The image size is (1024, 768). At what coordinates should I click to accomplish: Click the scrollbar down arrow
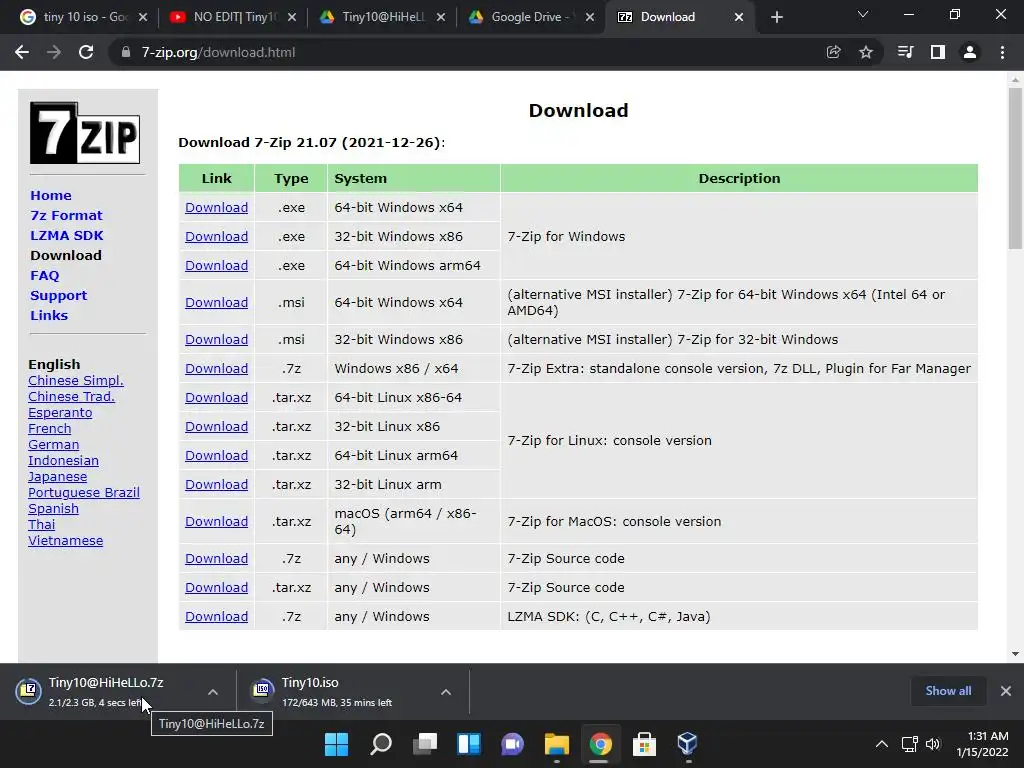pos(1015,653)
